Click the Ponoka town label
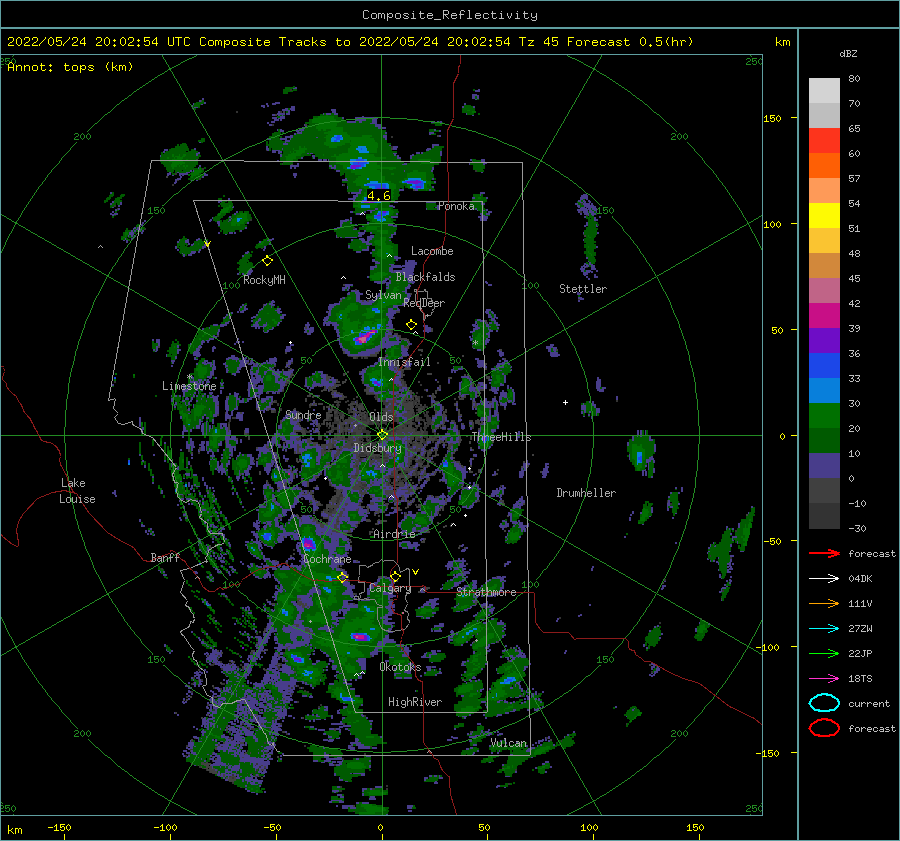900x841 pixels. (456, 206)
